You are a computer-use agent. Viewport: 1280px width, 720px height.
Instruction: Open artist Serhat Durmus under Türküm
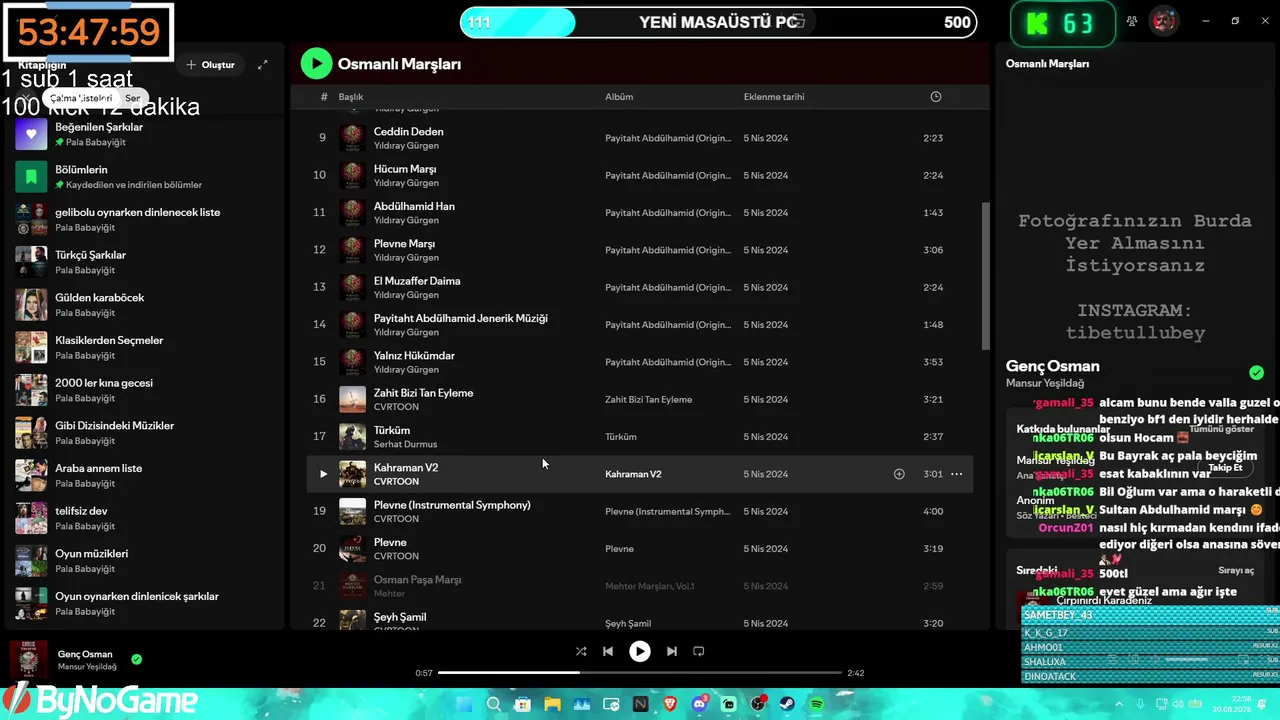(x=405, y=444)
